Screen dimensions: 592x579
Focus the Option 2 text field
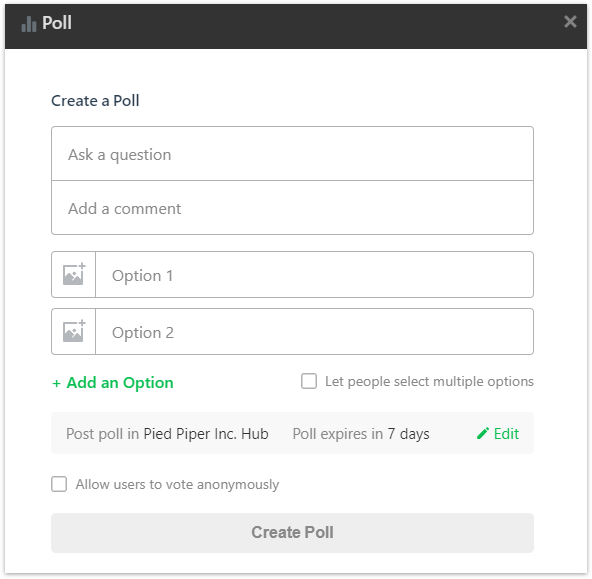tap(314, 332)
